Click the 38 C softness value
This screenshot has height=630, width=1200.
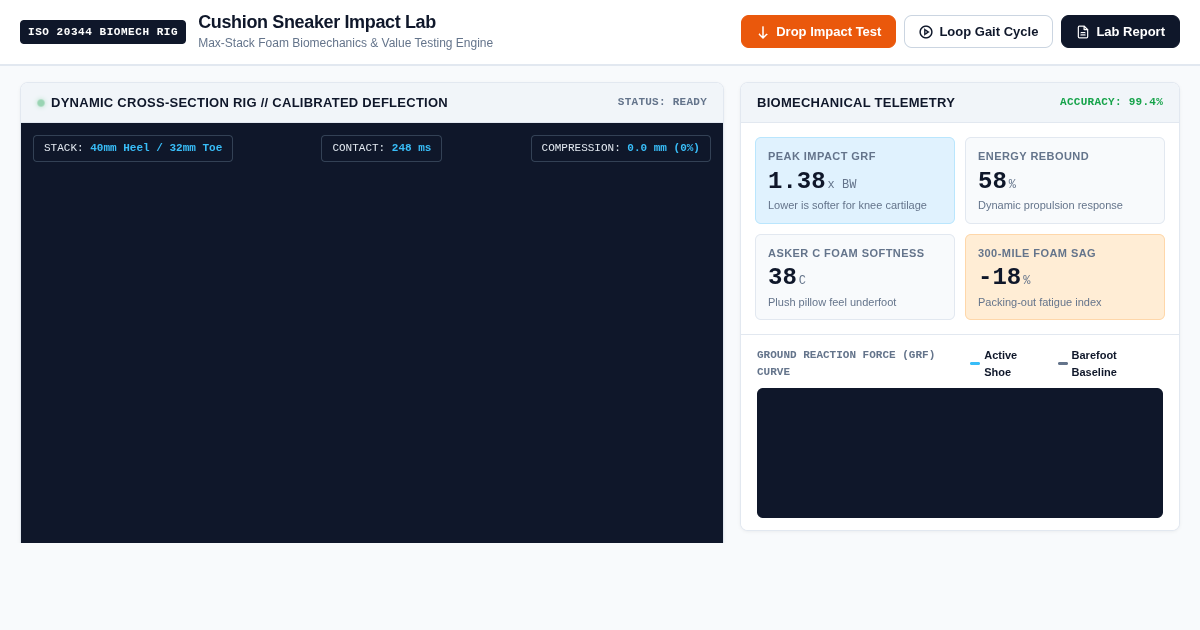[787, 277]
